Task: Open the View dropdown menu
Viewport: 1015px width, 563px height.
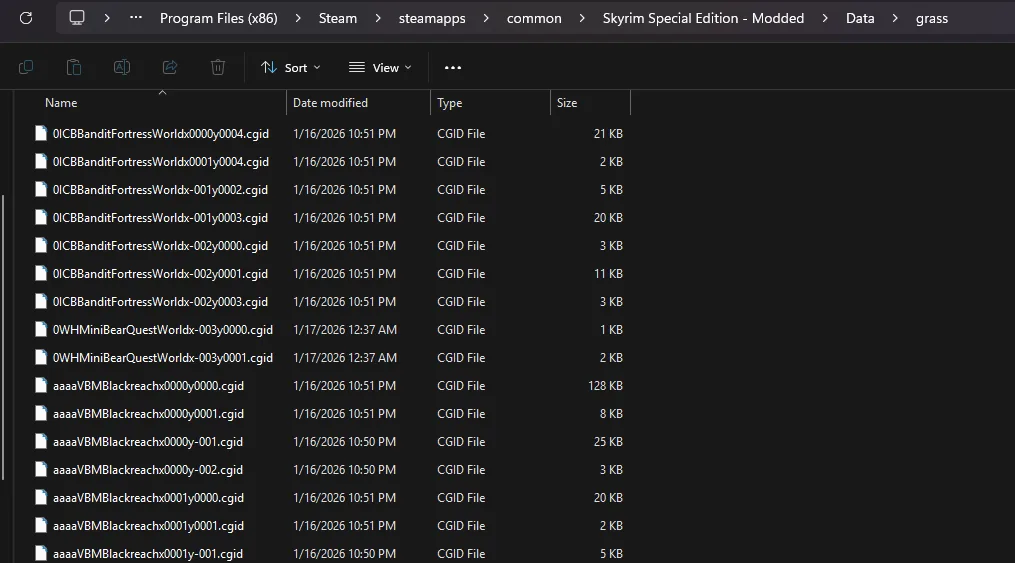Action: pyautogui.click(x=380, y=67)
